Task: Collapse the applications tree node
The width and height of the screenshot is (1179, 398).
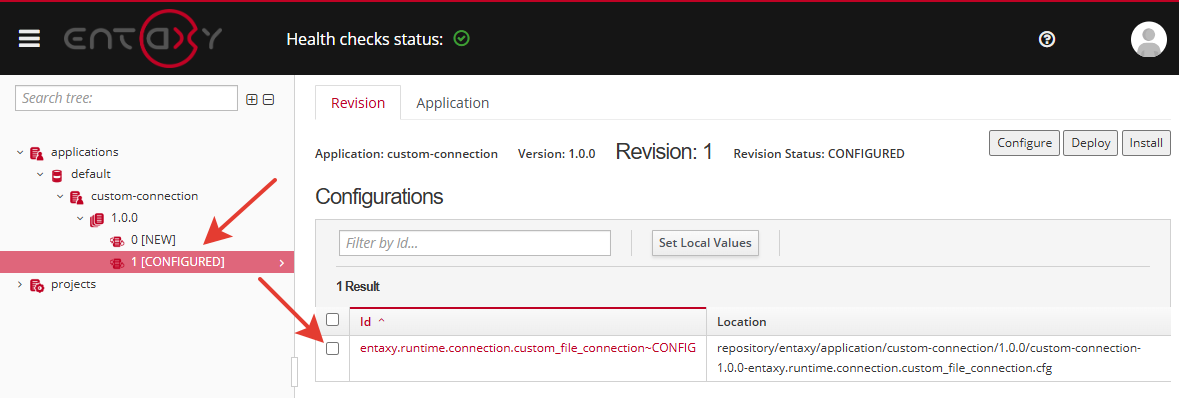Action: [x=20, y=153]
